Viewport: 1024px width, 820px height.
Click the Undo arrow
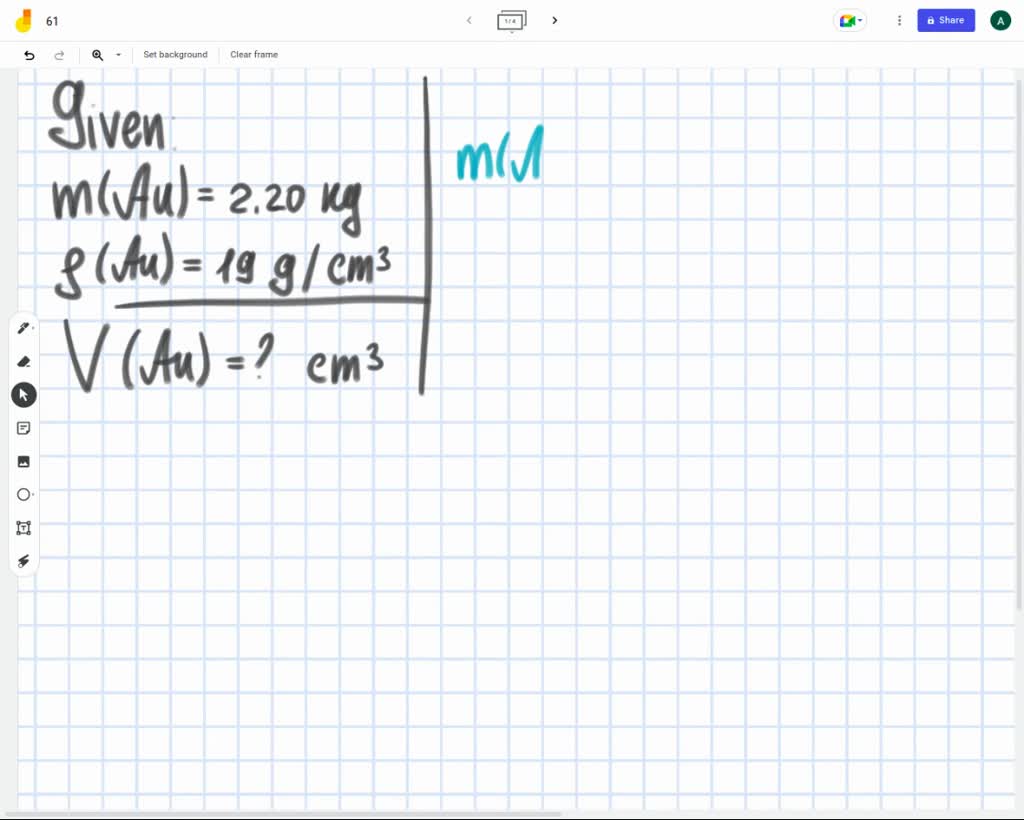(29, 55)
